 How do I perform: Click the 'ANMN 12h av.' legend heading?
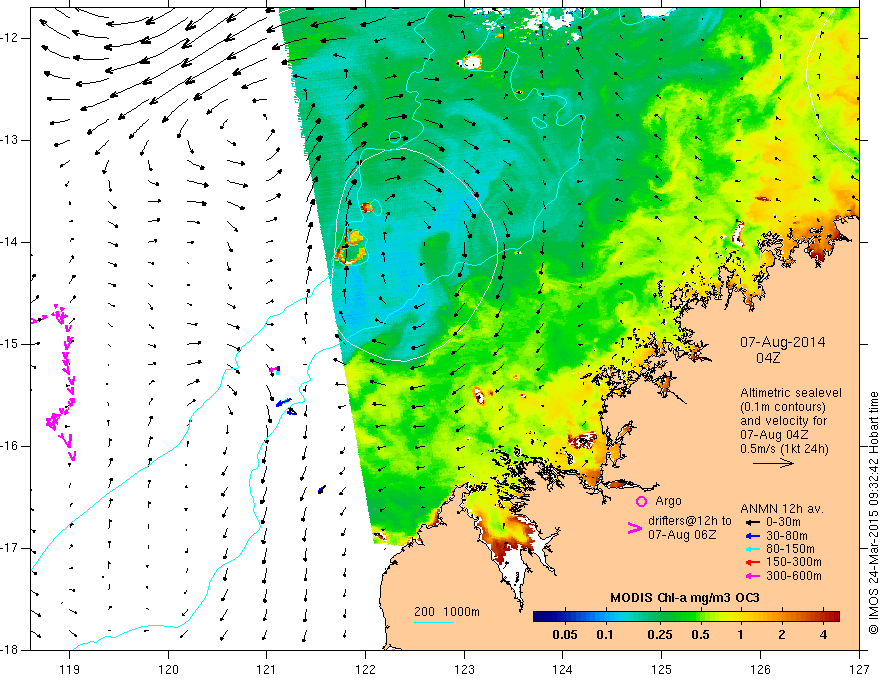(782, 509)
